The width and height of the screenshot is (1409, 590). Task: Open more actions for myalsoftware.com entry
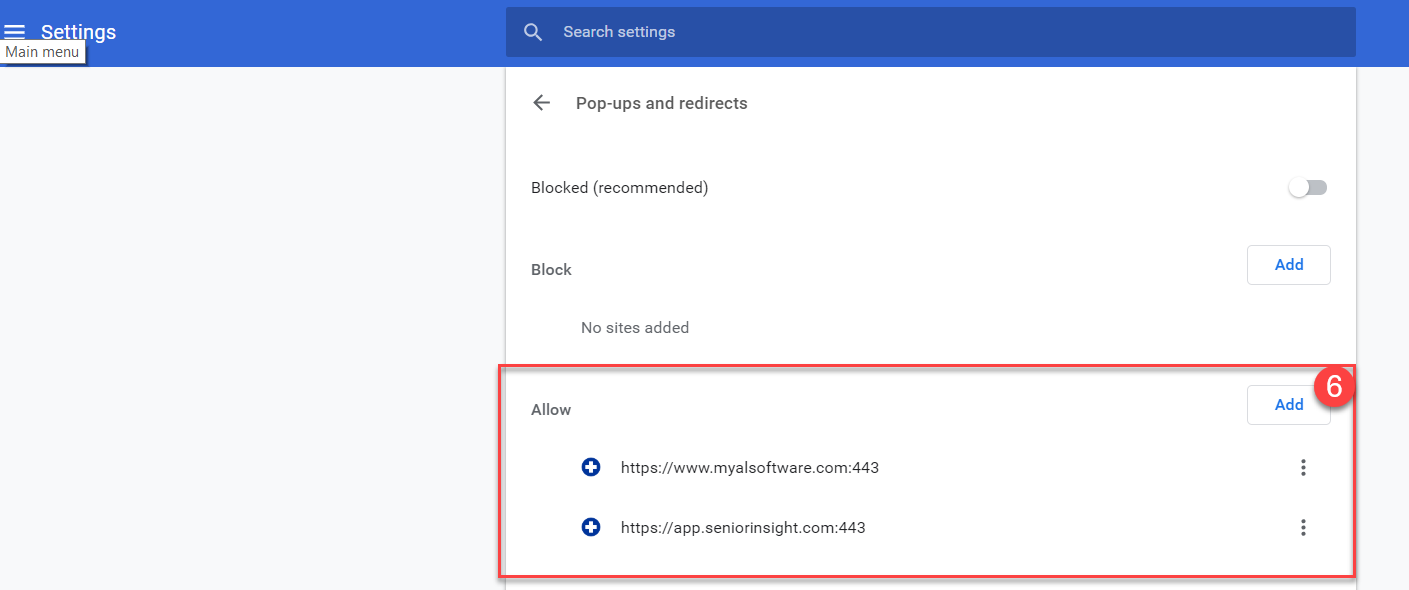click(1303, 467)
